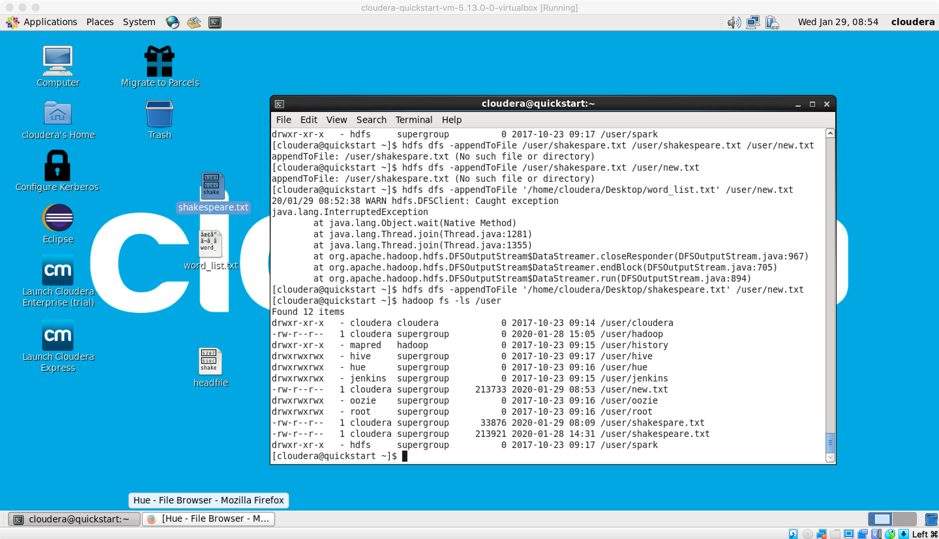The height and width of the screenshot is (539, 939).
Task: Click VirtualBox optical disc status icon
Action: [808, 534]
